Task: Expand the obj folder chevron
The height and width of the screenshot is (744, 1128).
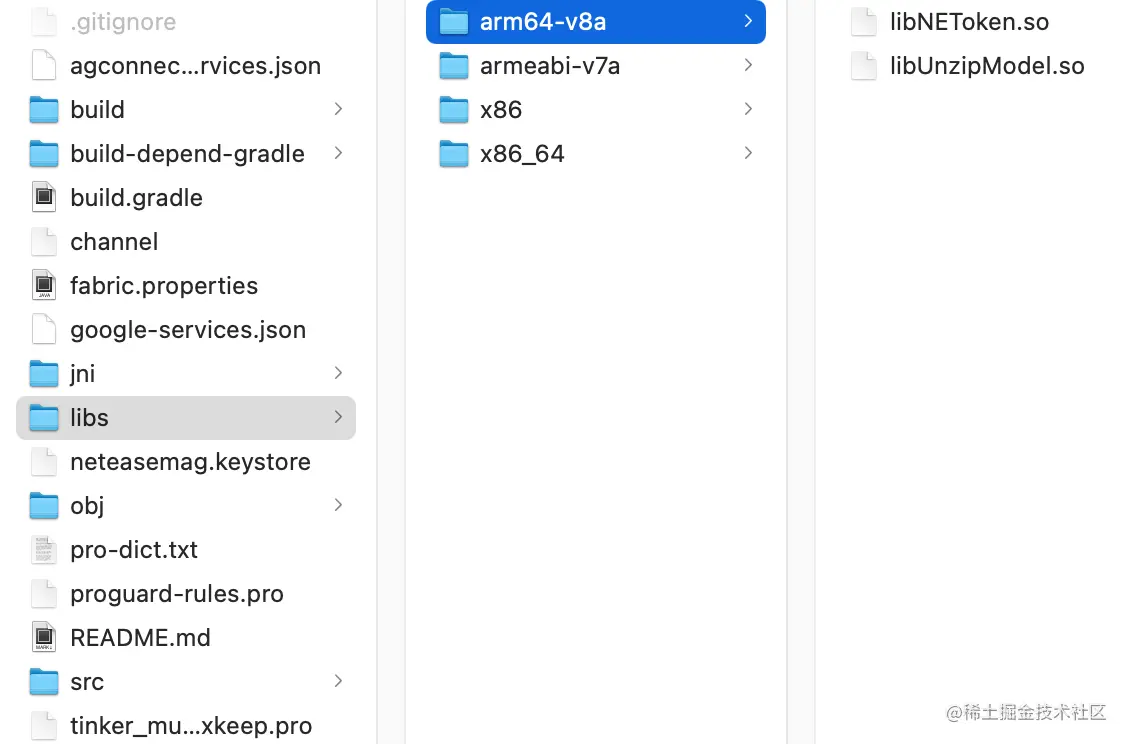Action: [x=338, y=505]
